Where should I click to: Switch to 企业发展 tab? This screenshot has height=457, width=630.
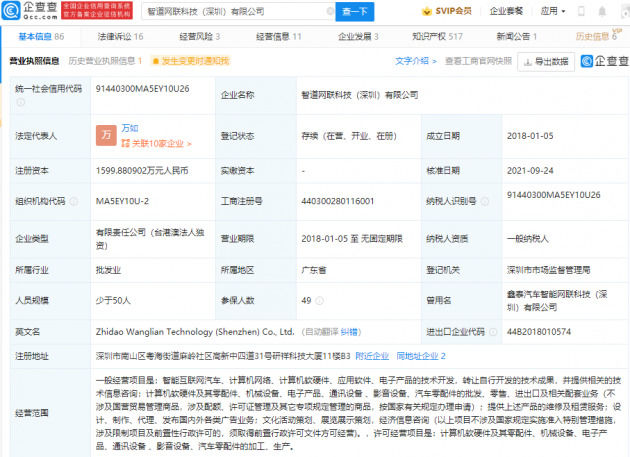[358, 37]
